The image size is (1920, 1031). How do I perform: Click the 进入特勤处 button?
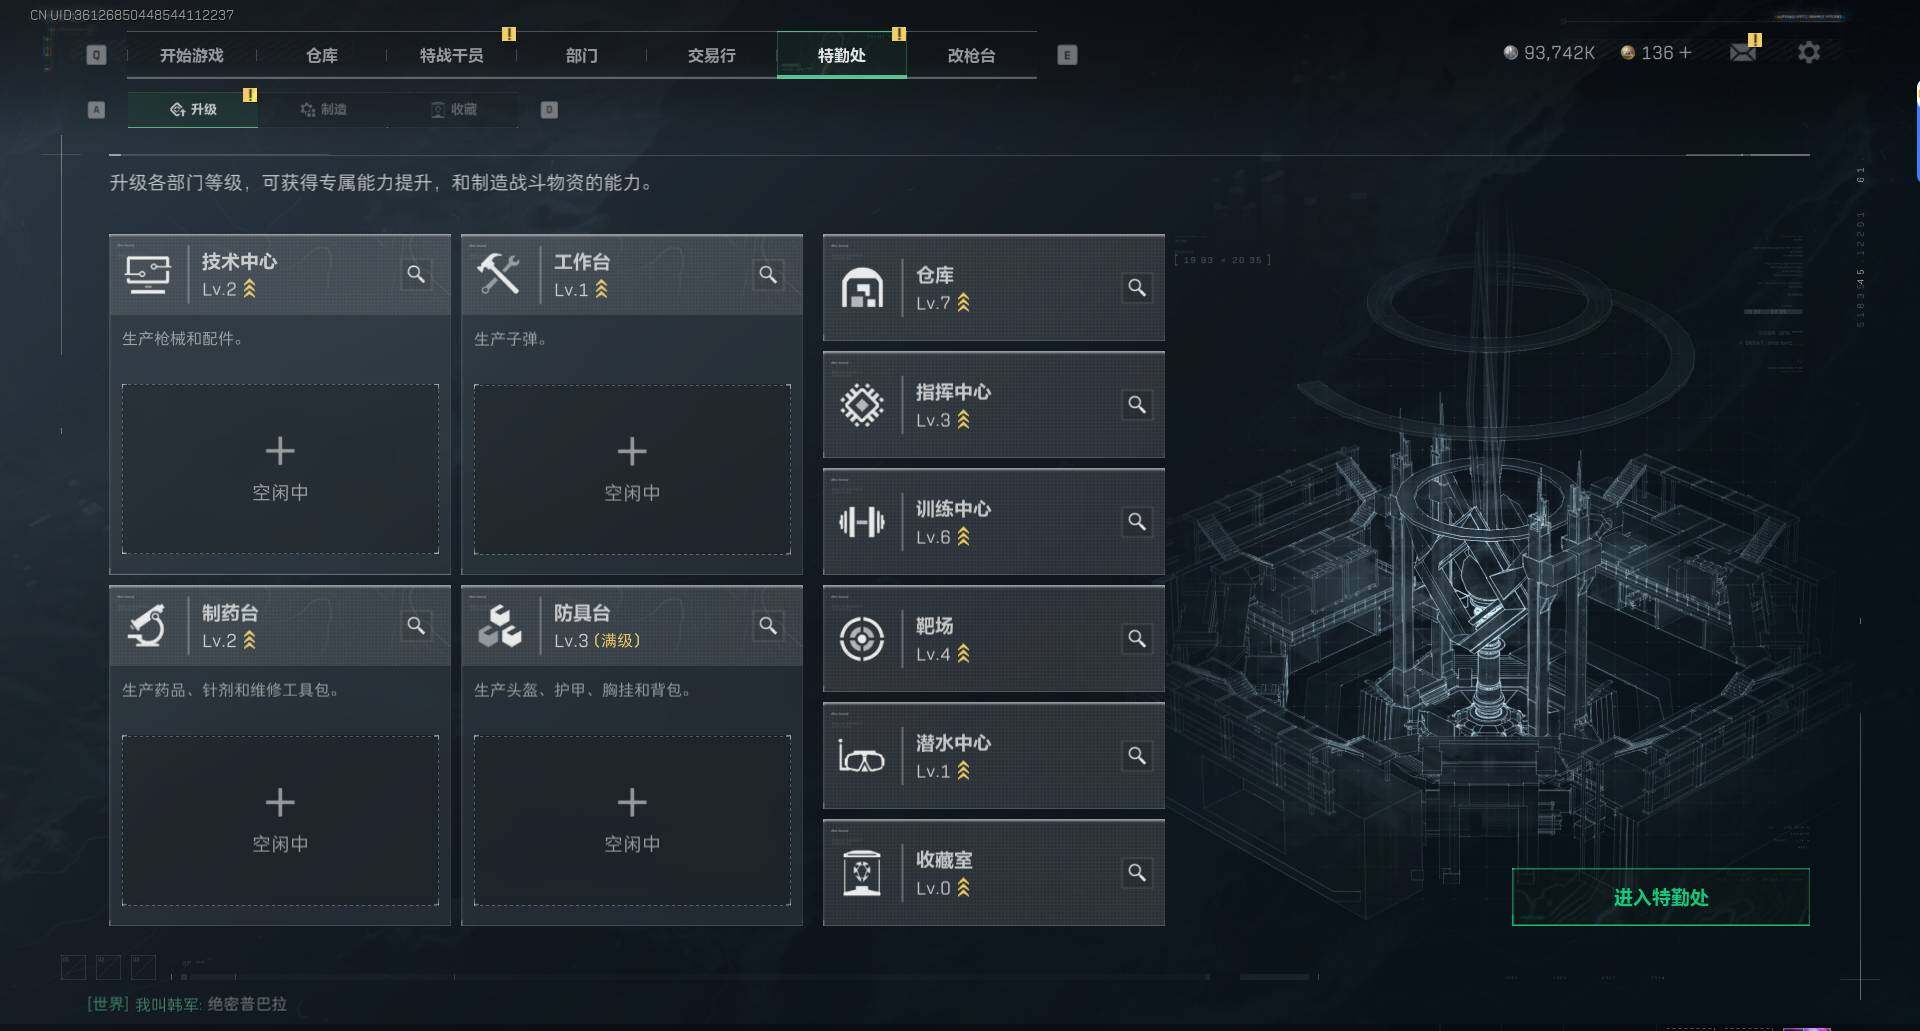(x=1660, y=897)
